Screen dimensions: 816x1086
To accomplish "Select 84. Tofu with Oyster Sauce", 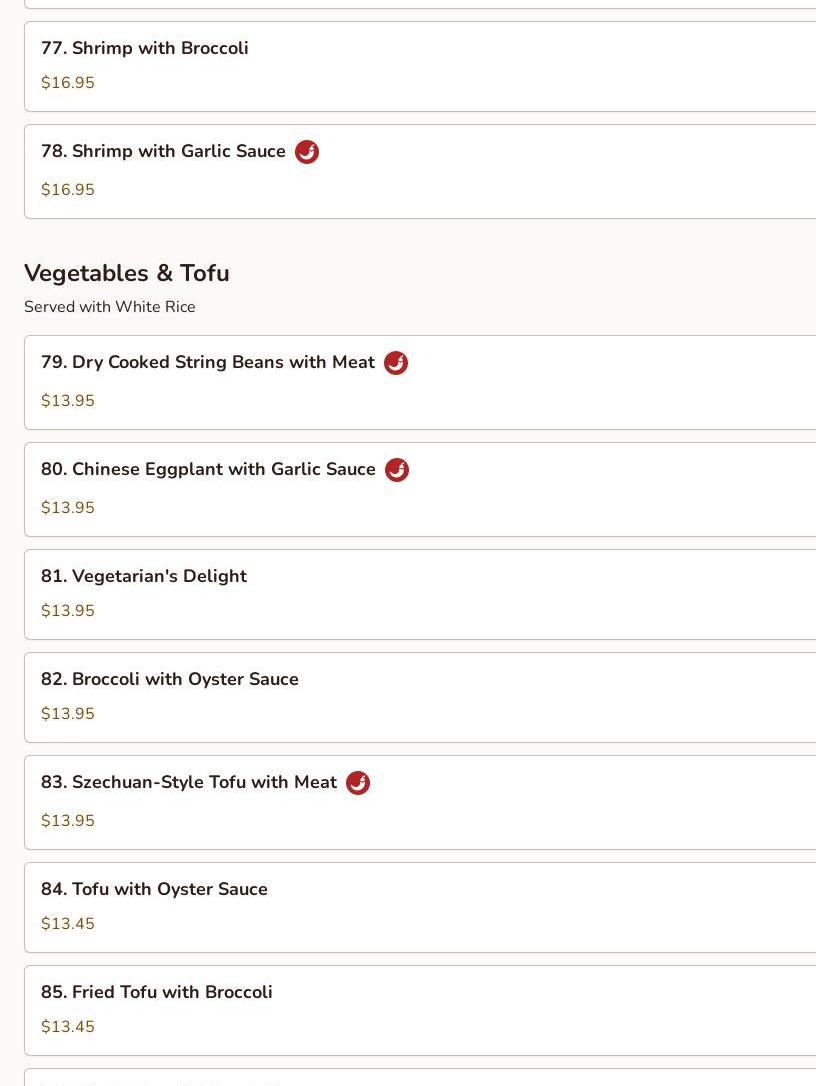I will pyautogui.click(x=154, y=889).
